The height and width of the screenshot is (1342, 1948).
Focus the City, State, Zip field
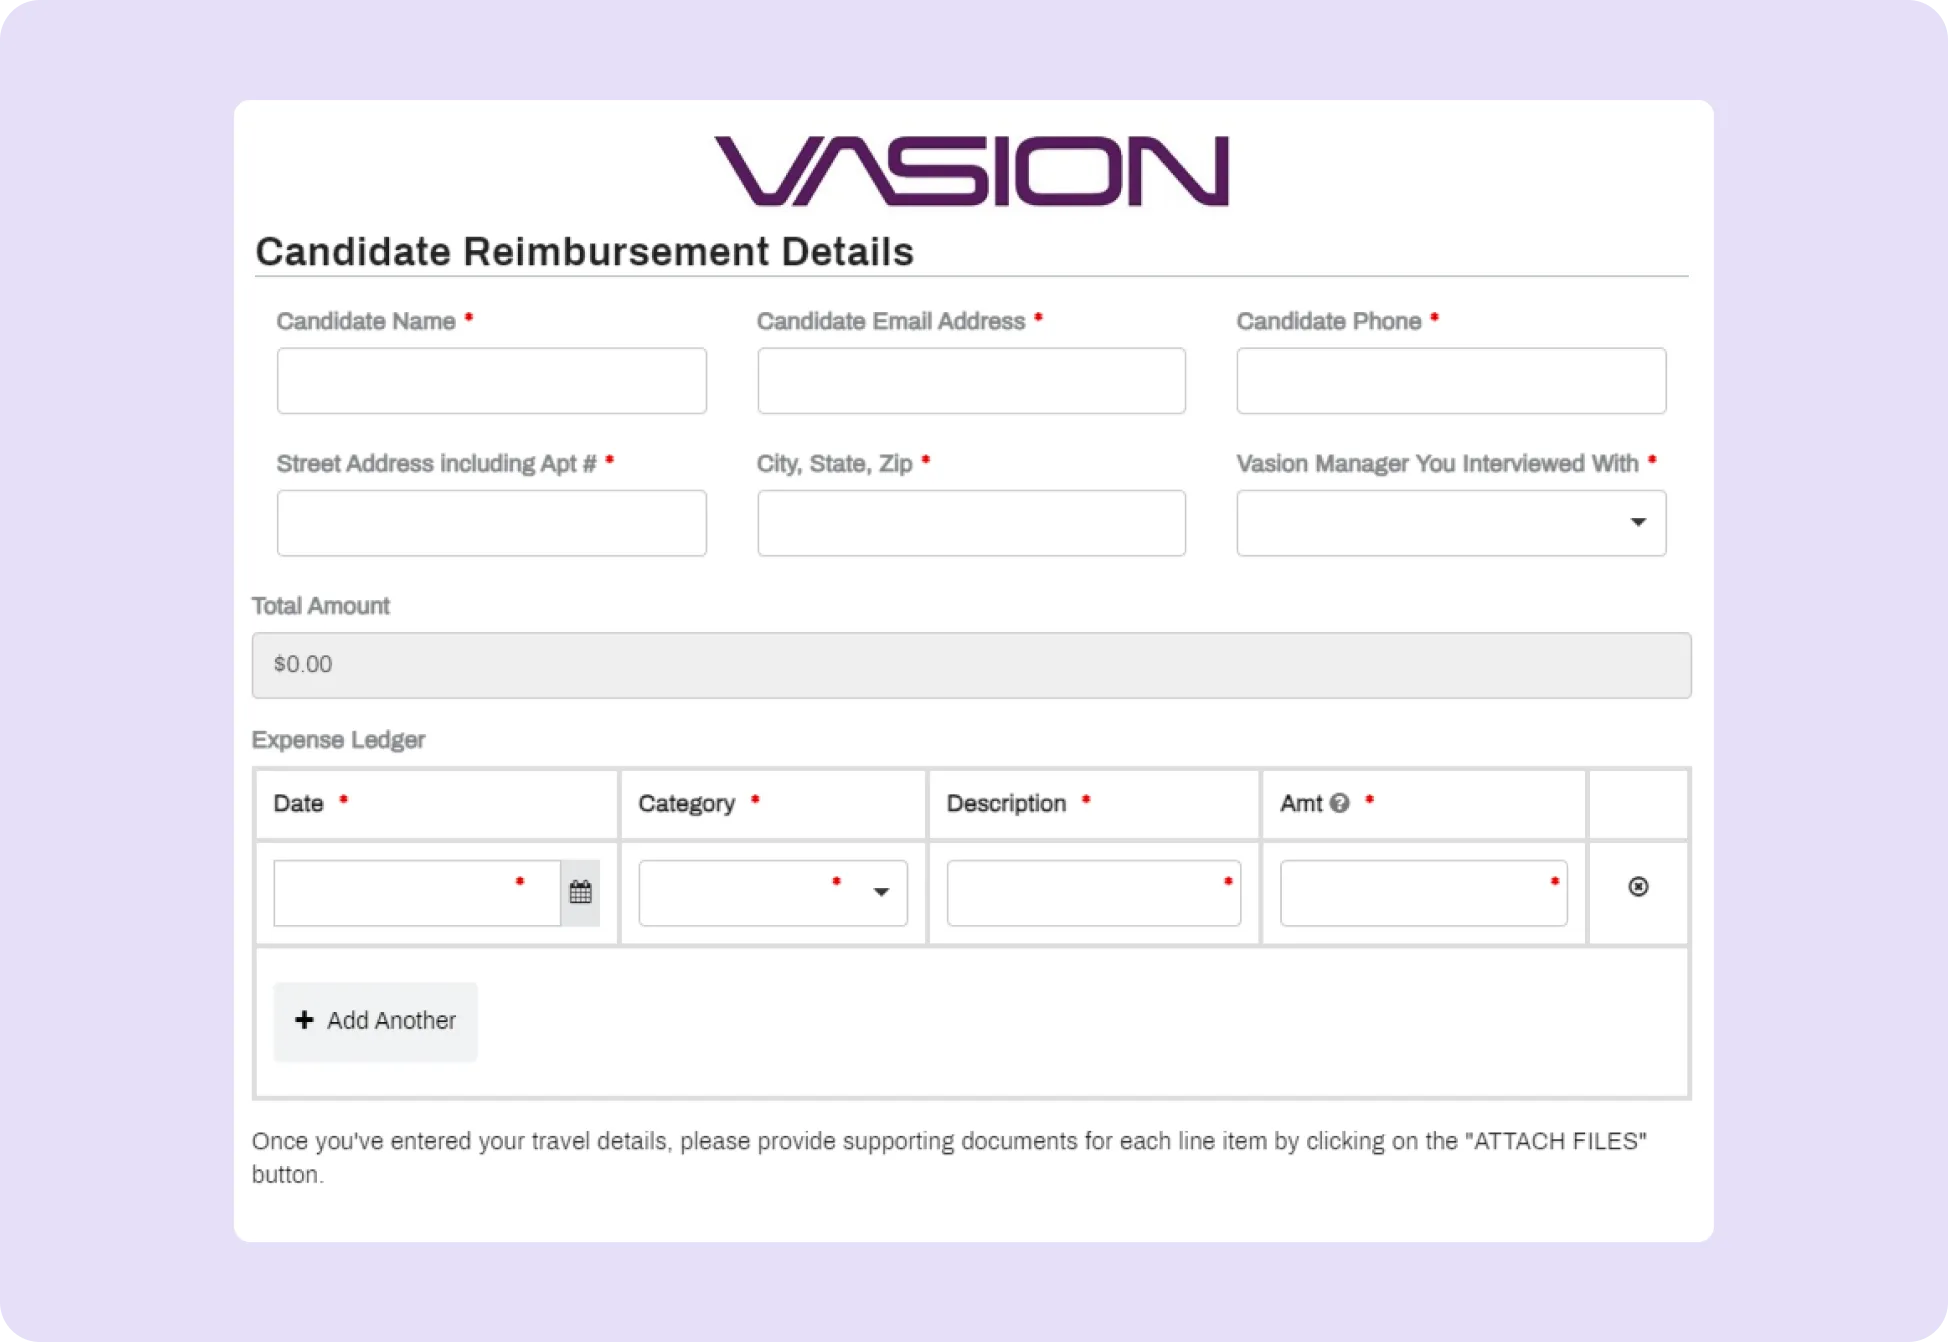coord(971,523)
